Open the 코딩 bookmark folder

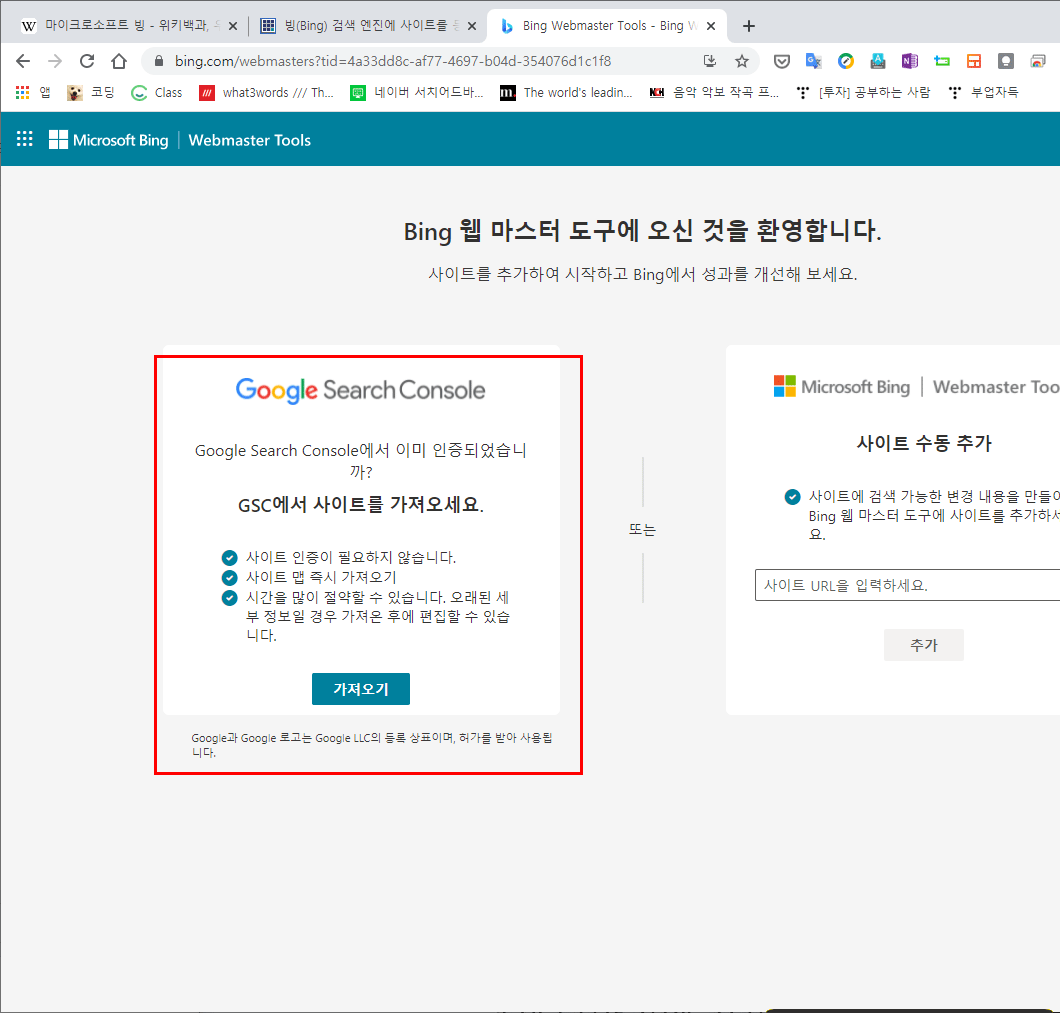point(91,93)
